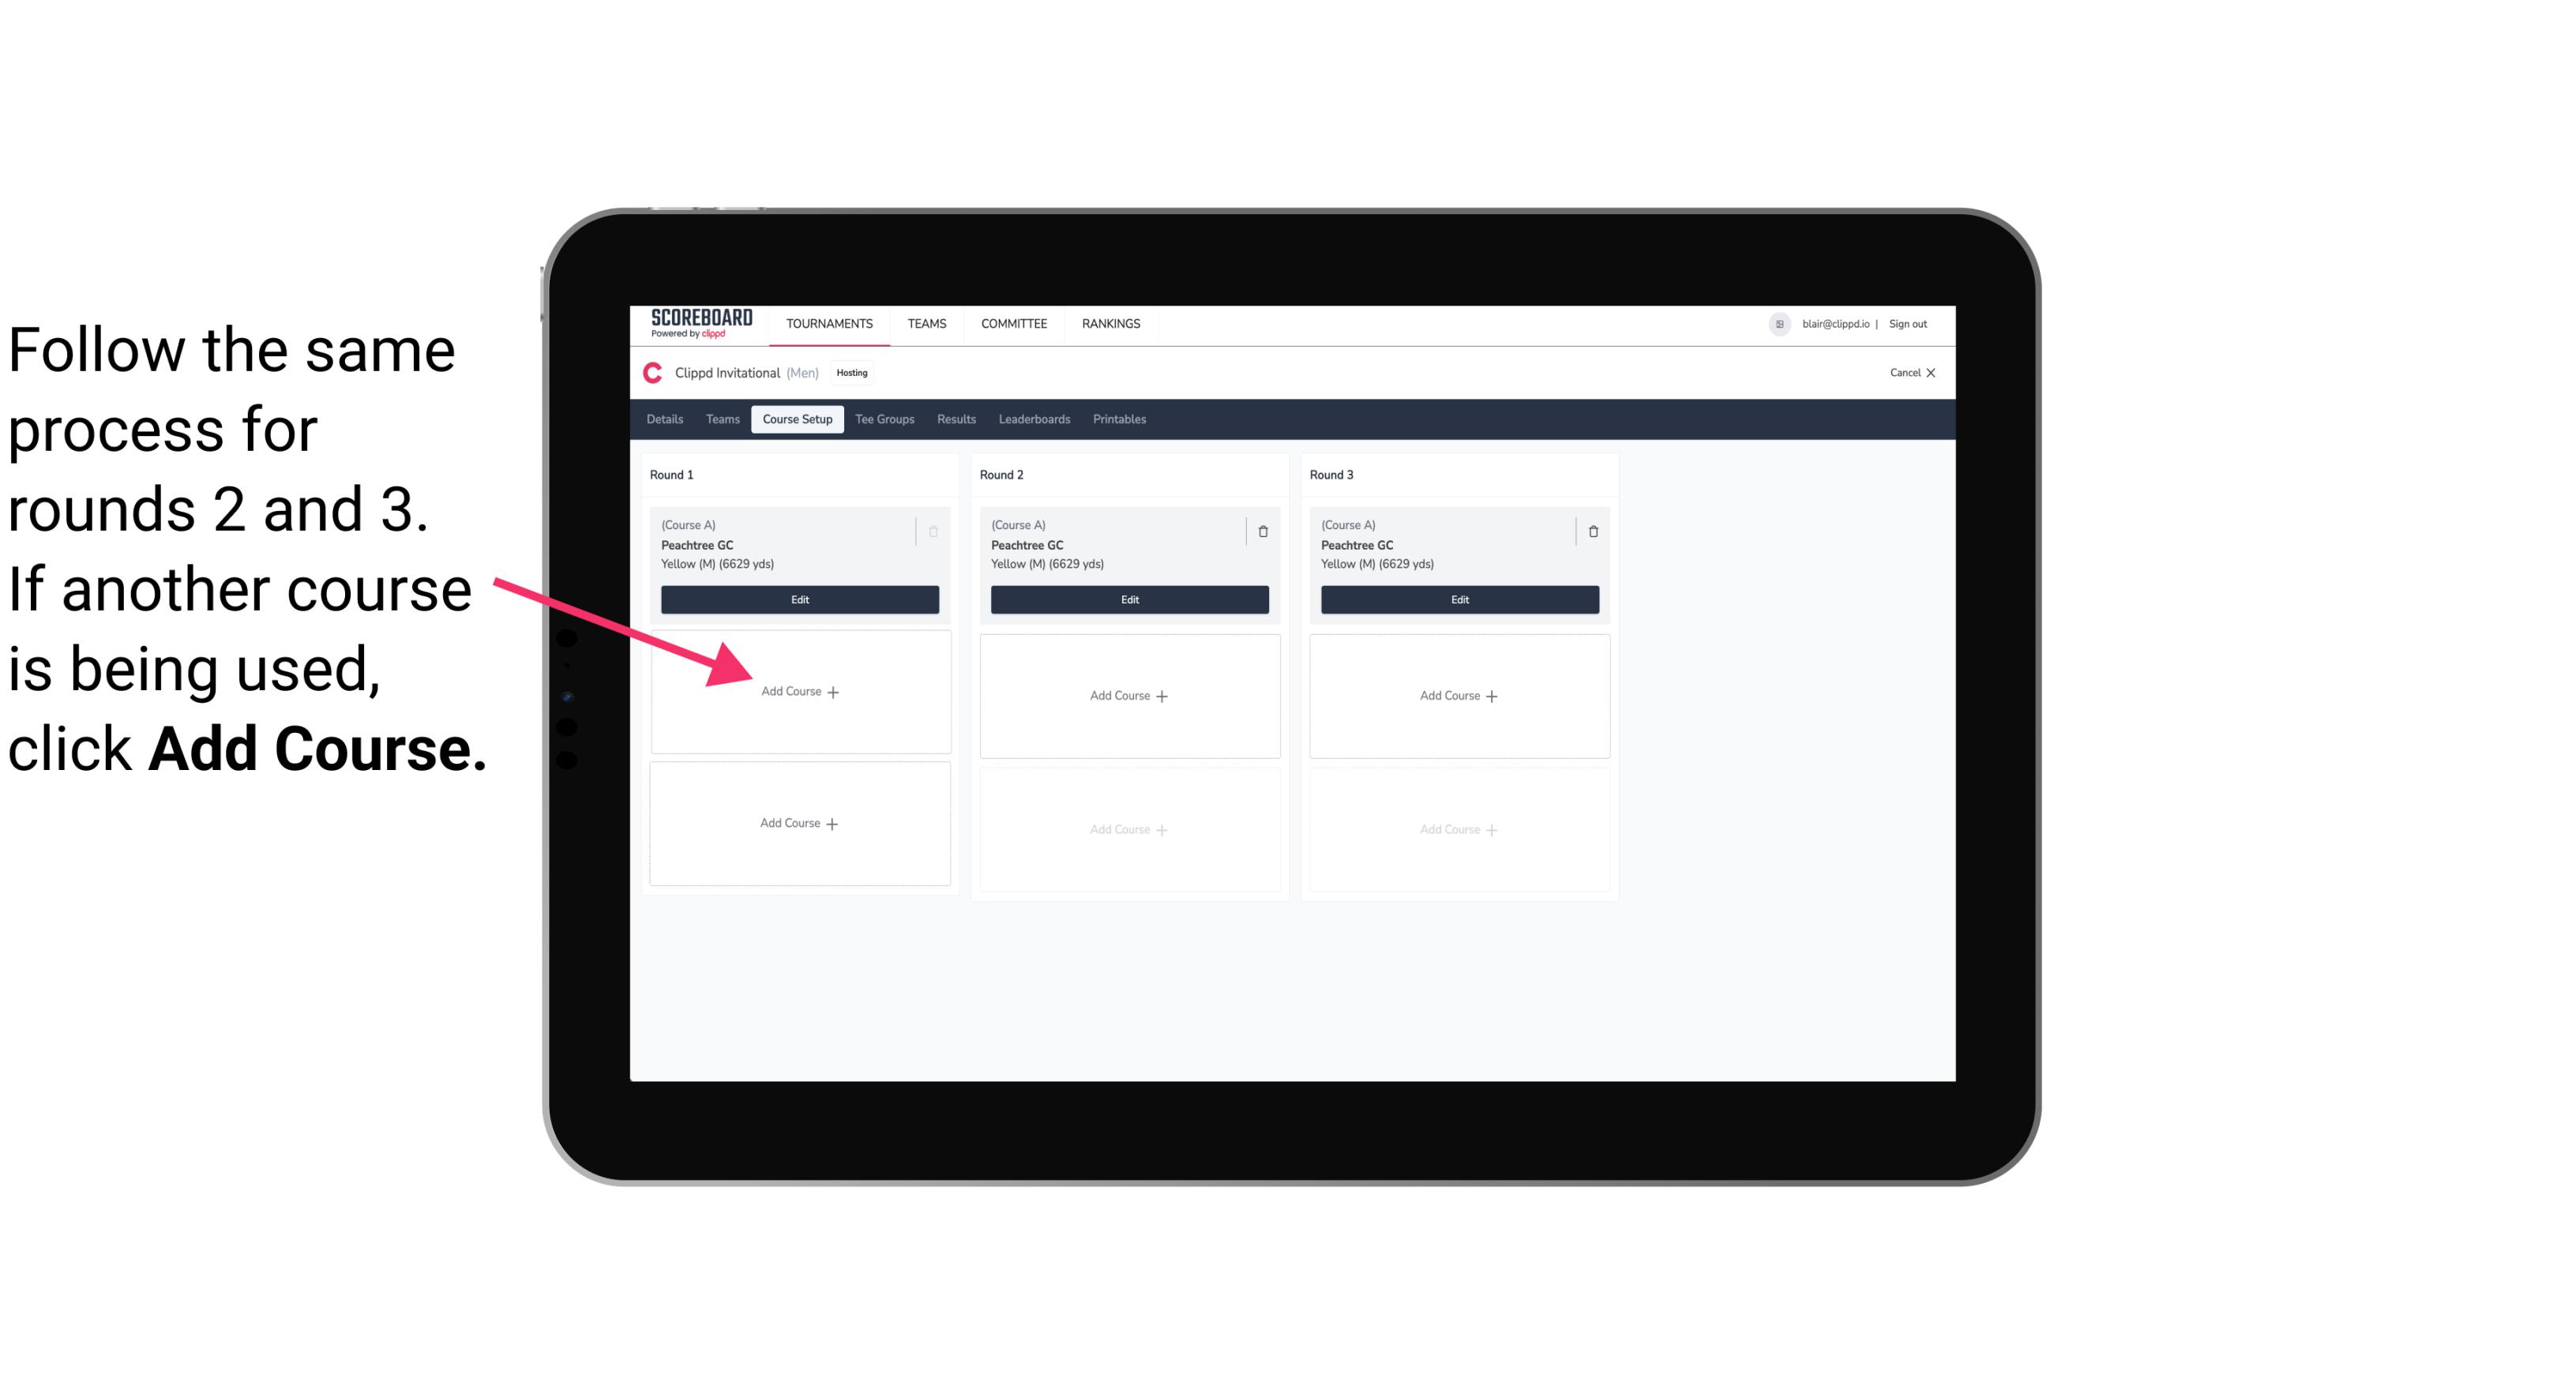Navigate to Leaderboards tab
The image size is (2576, 1386).
point(1035,420)
